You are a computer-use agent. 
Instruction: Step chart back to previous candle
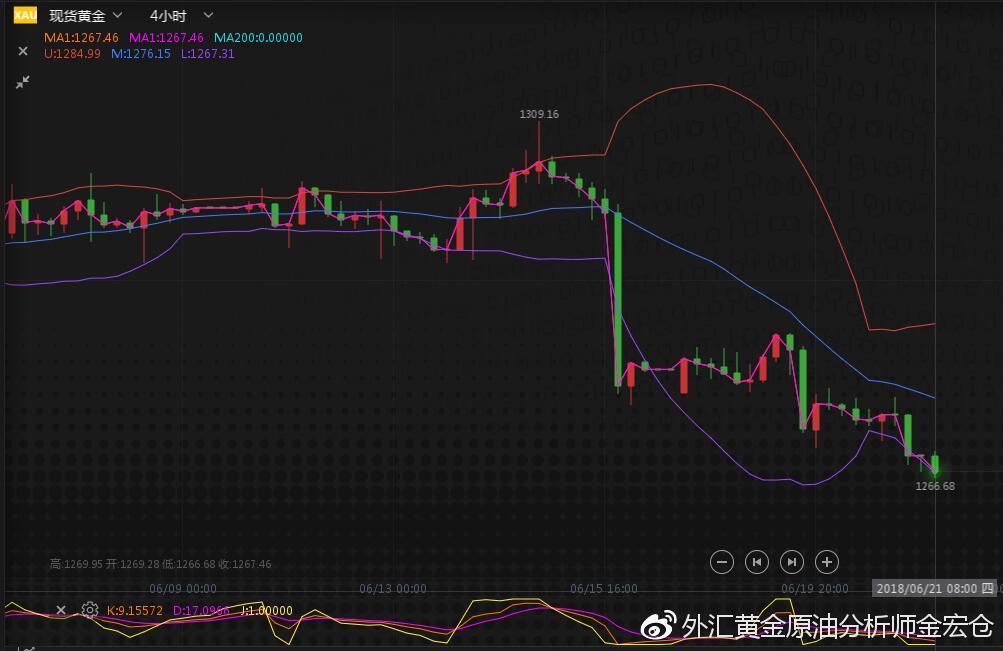click(x=757, y=562)
